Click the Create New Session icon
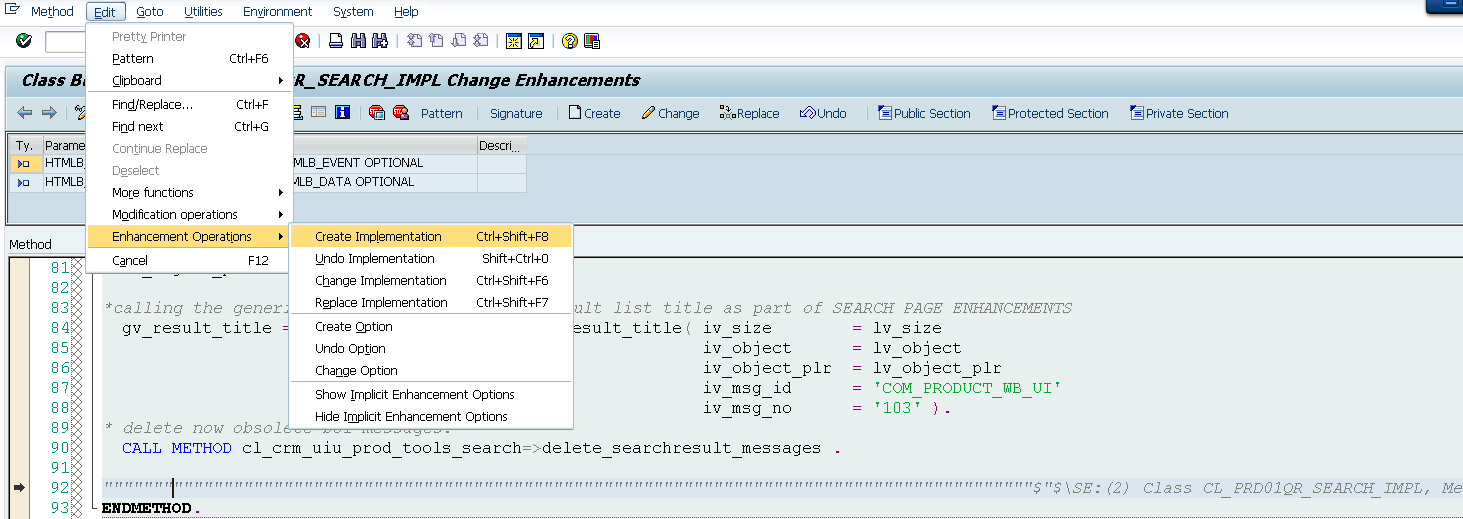The width and height of the screenshot is (1463, 519). pyautogui.click(x=514, y=41)
